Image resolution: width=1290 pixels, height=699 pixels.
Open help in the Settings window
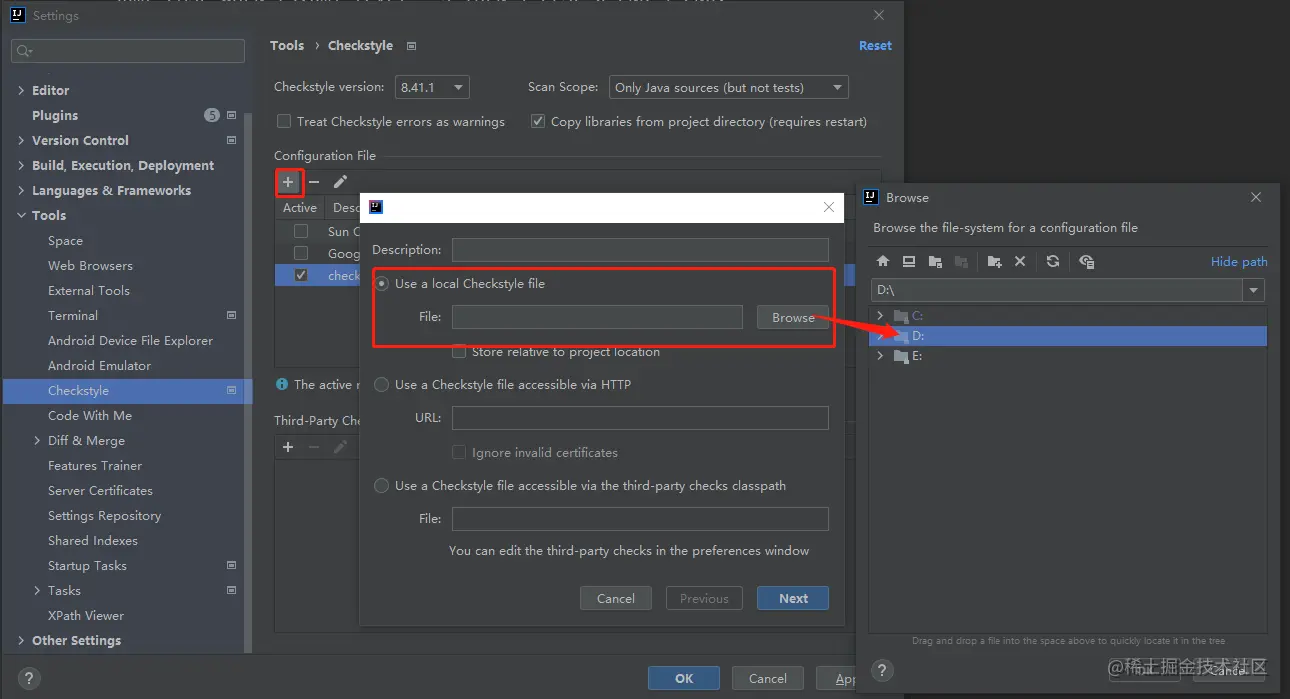click(29, 677)
